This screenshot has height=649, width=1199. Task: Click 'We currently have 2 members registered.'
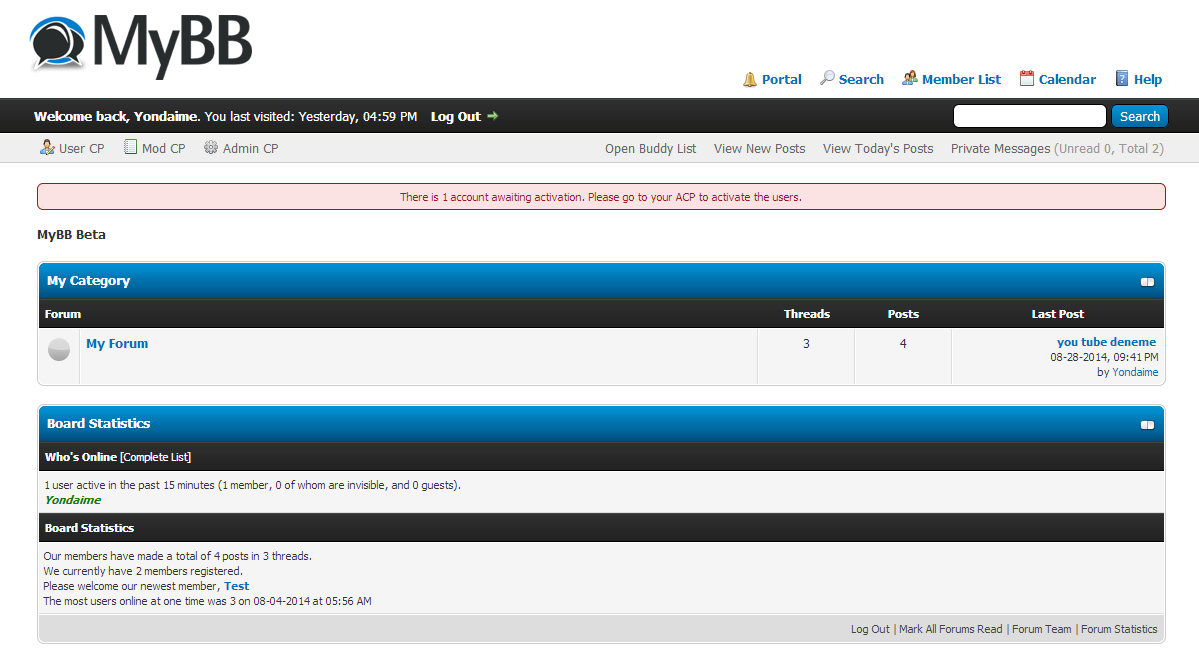click(x=143, y=571)
